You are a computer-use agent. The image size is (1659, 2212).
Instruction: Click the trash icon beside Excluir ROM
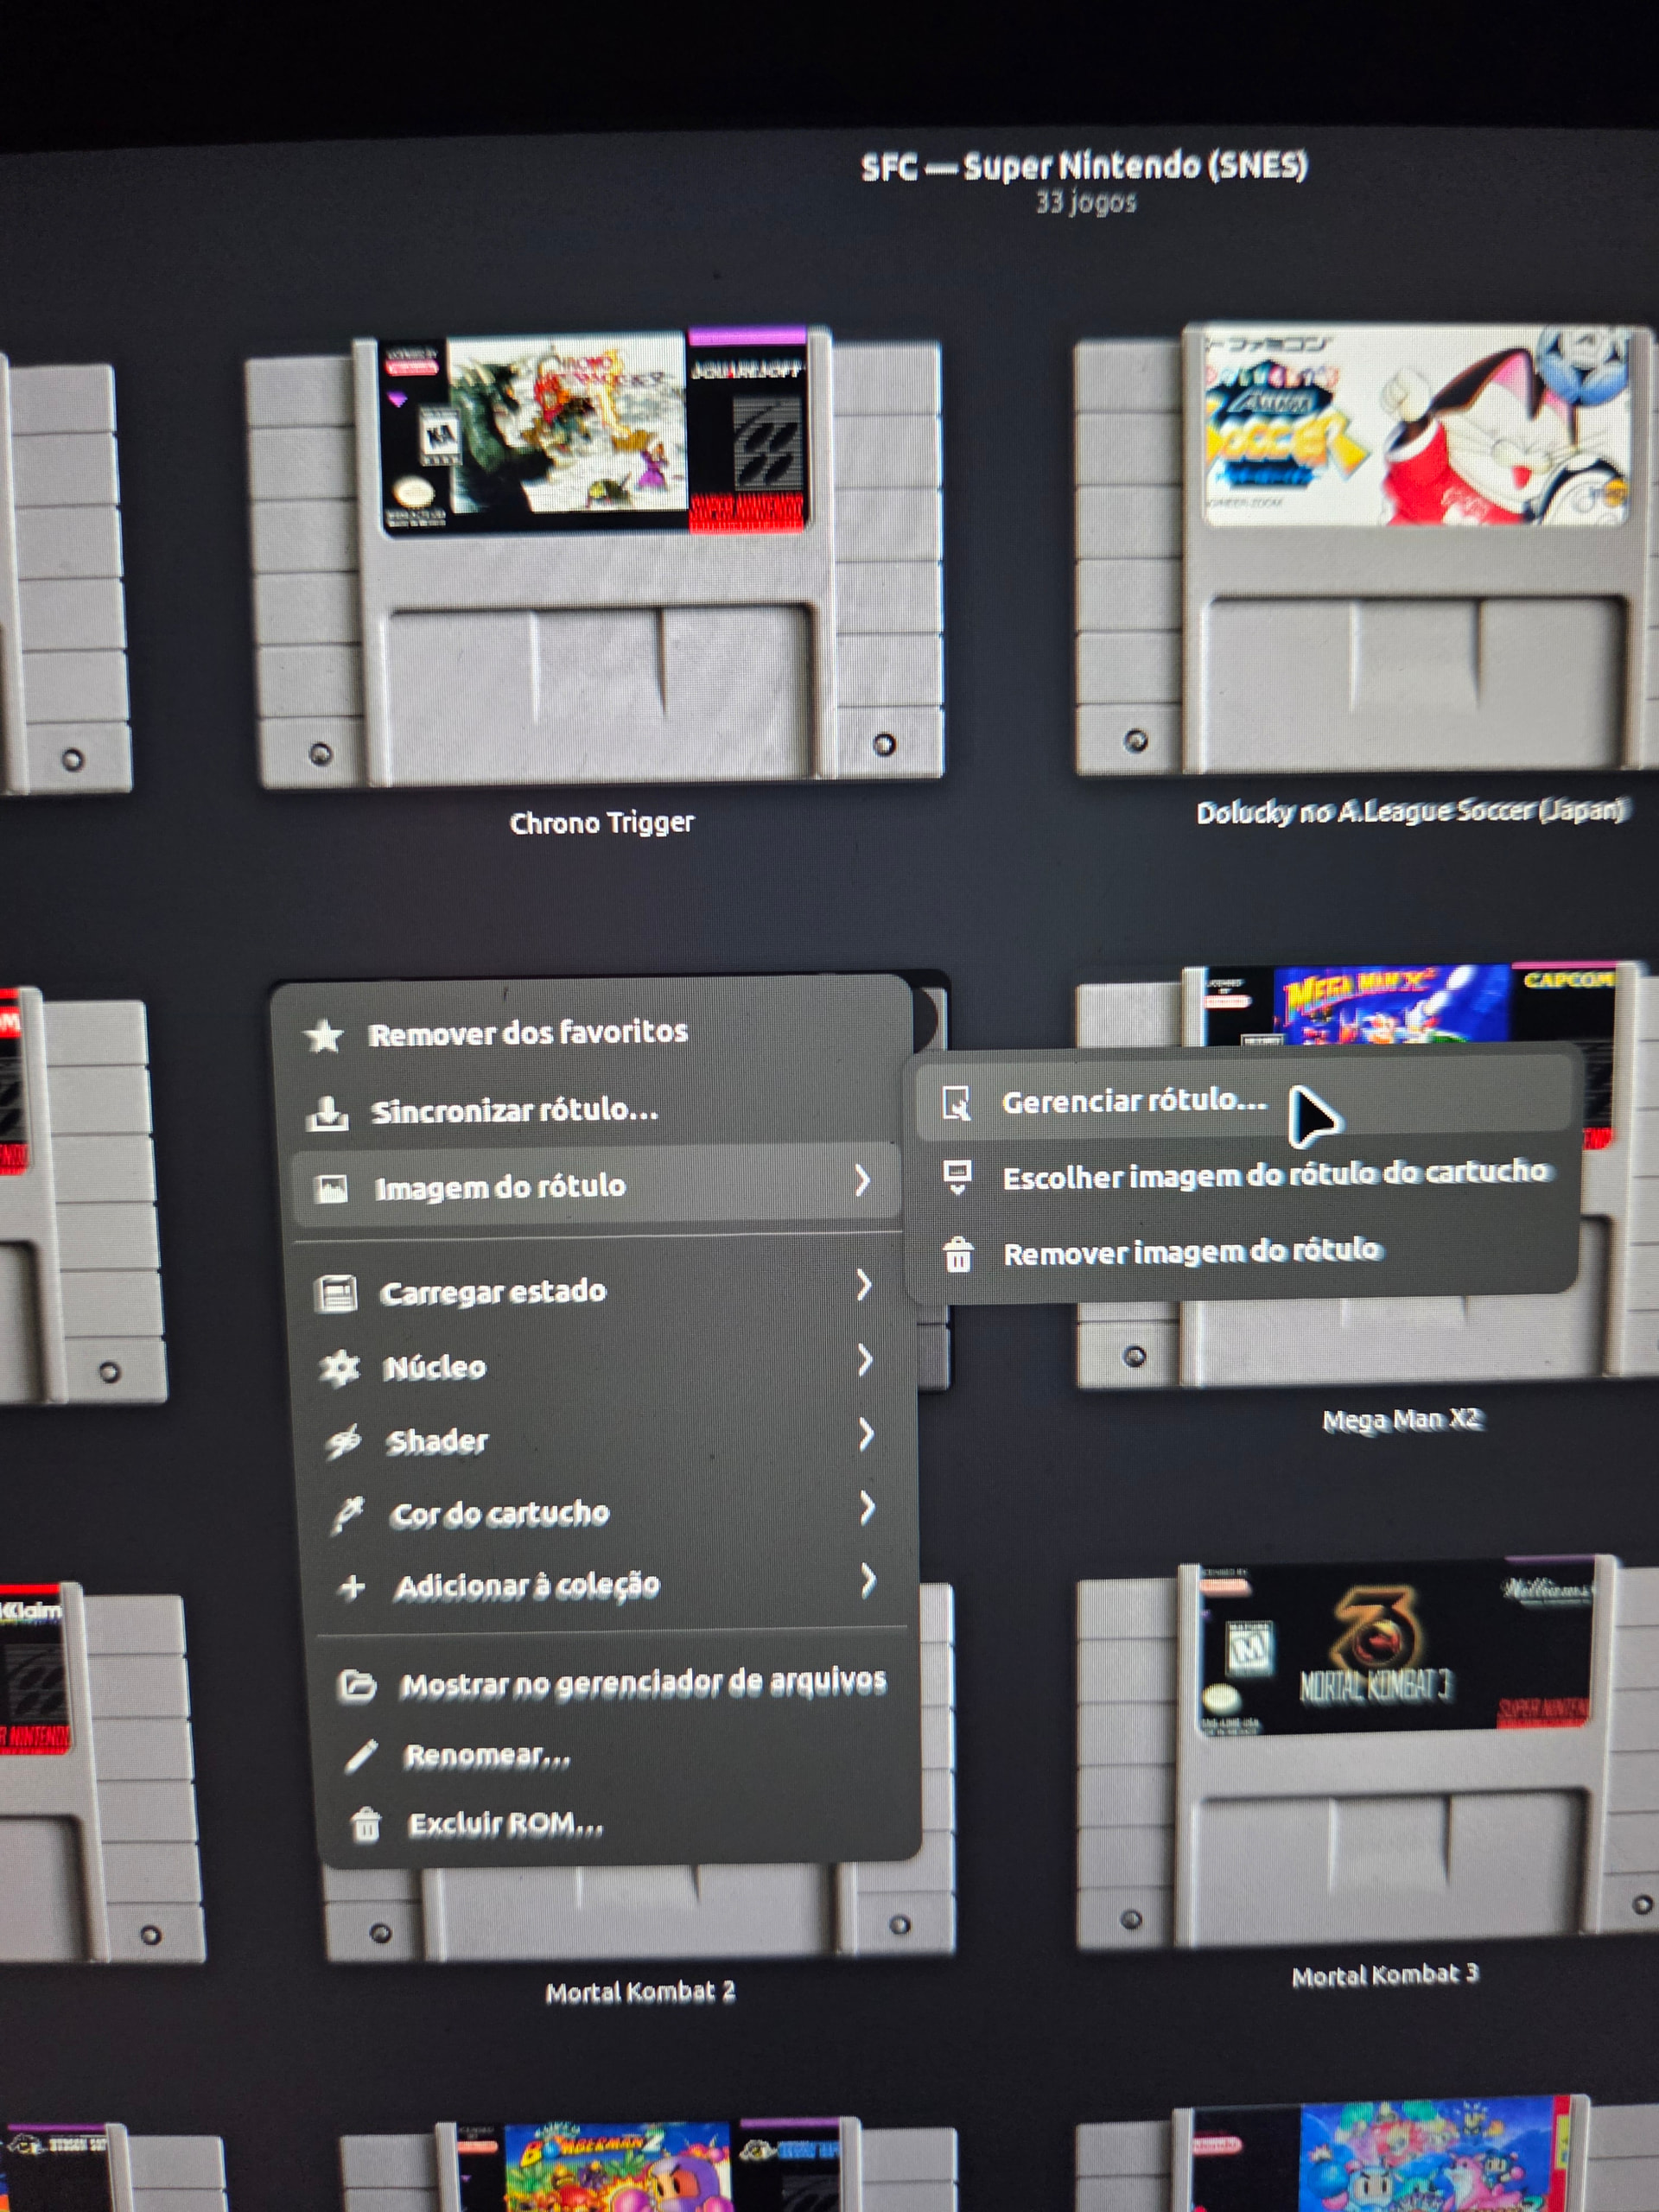[x=366, y=1825]
